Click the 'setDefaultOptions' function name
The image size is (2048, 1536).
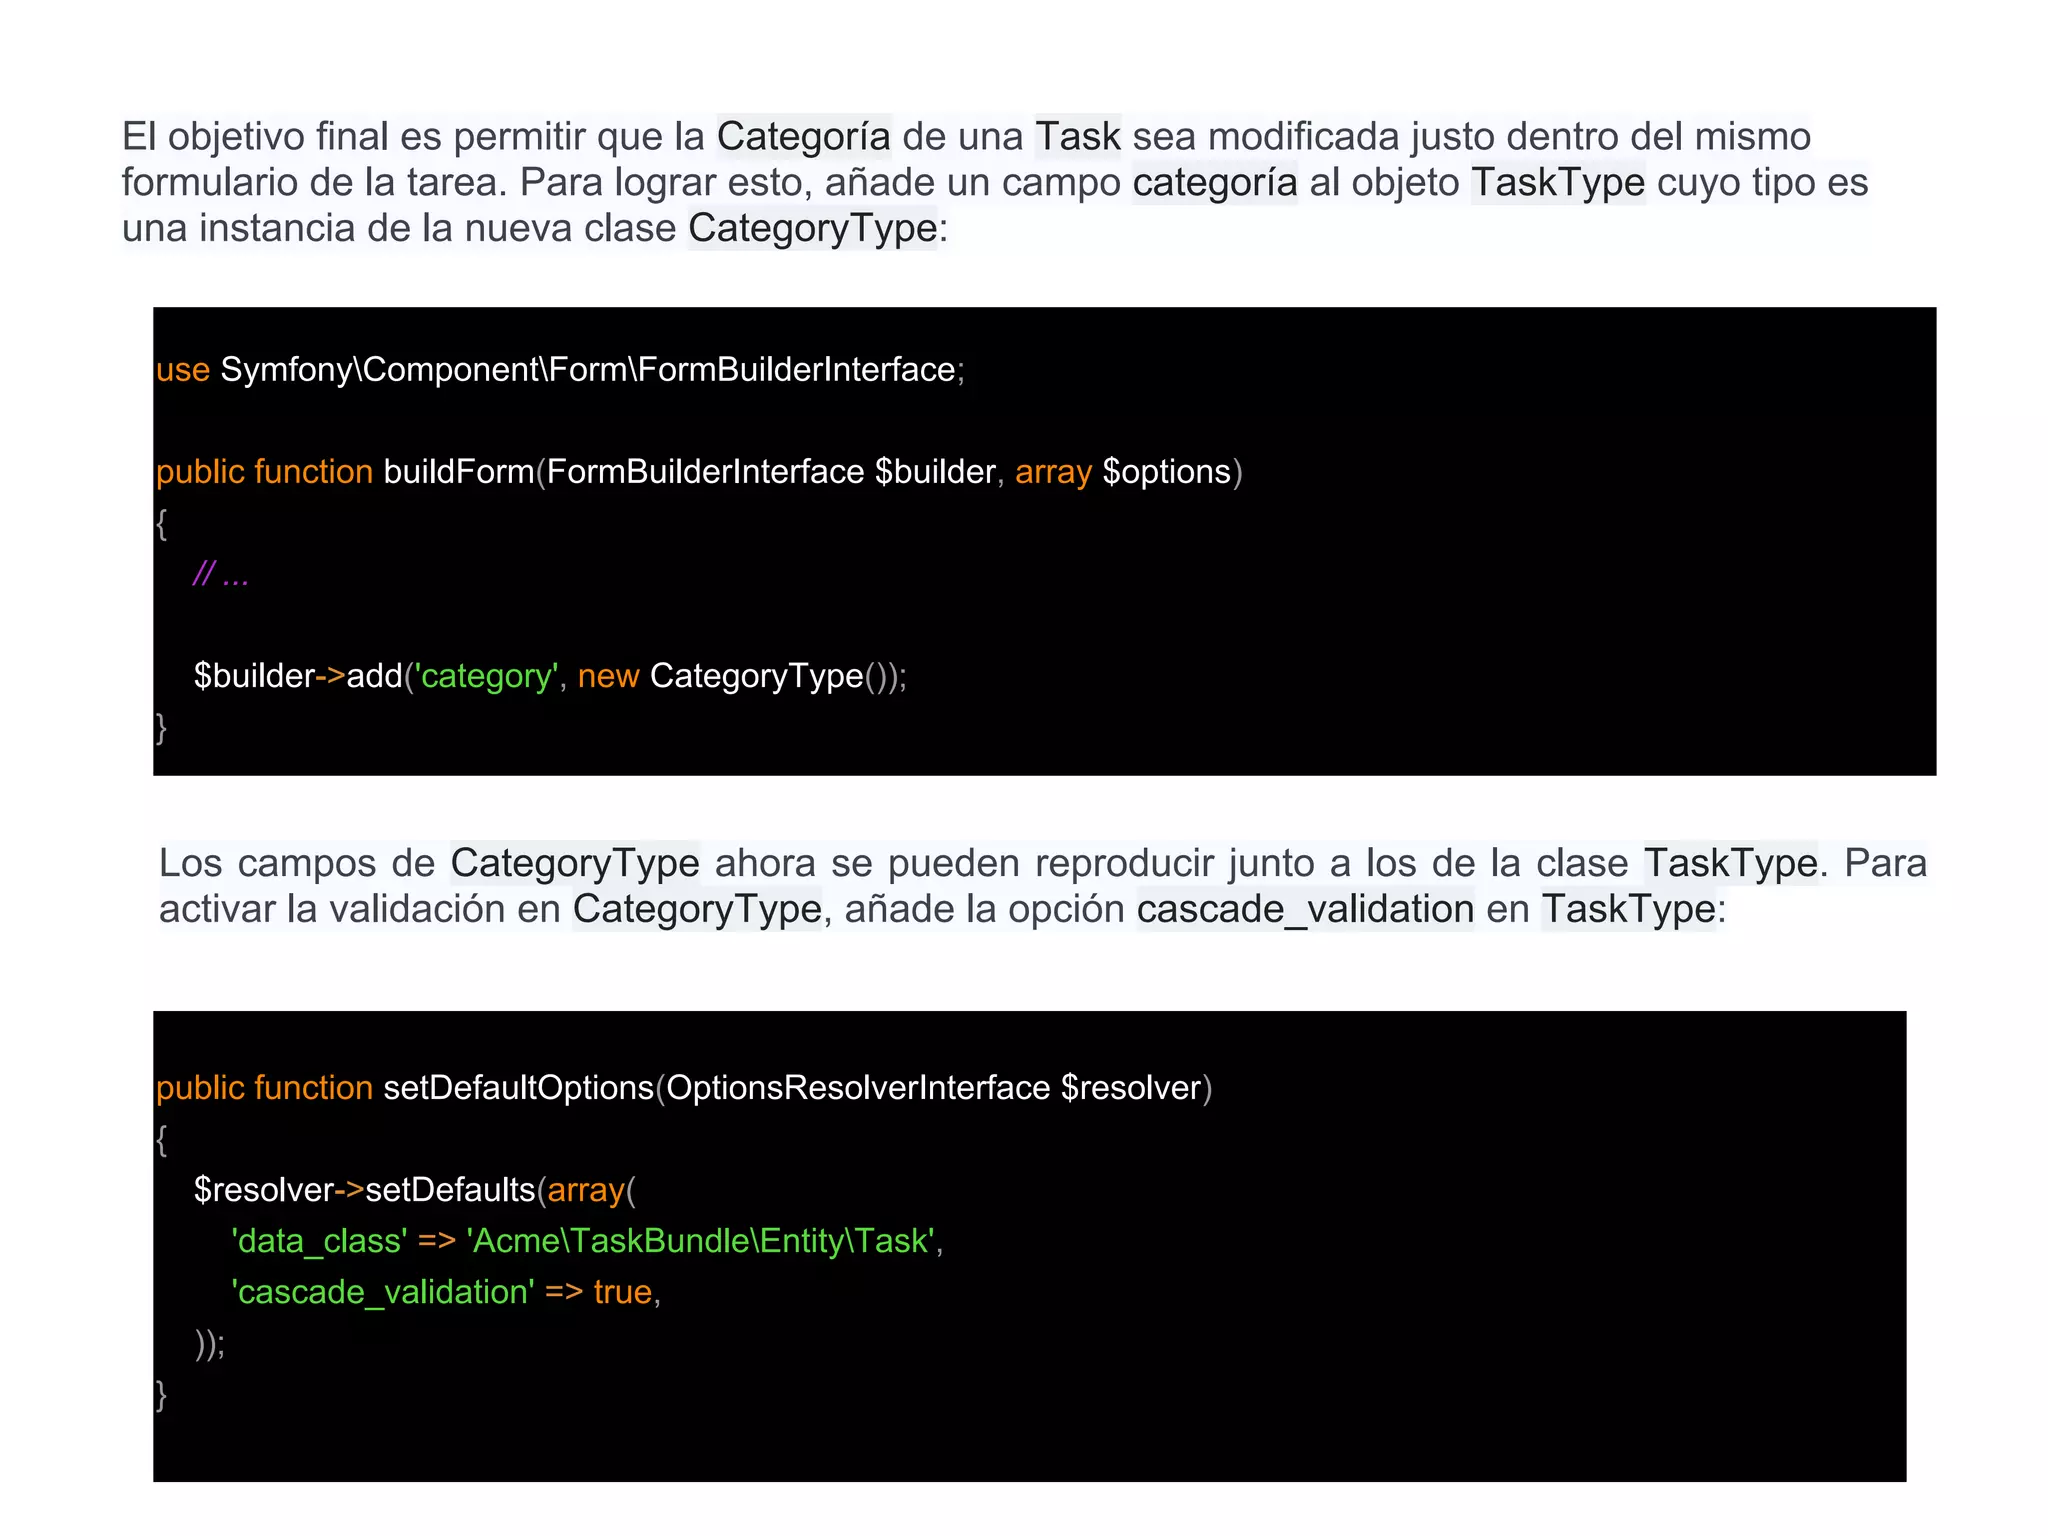click(x=518, y=1088)
